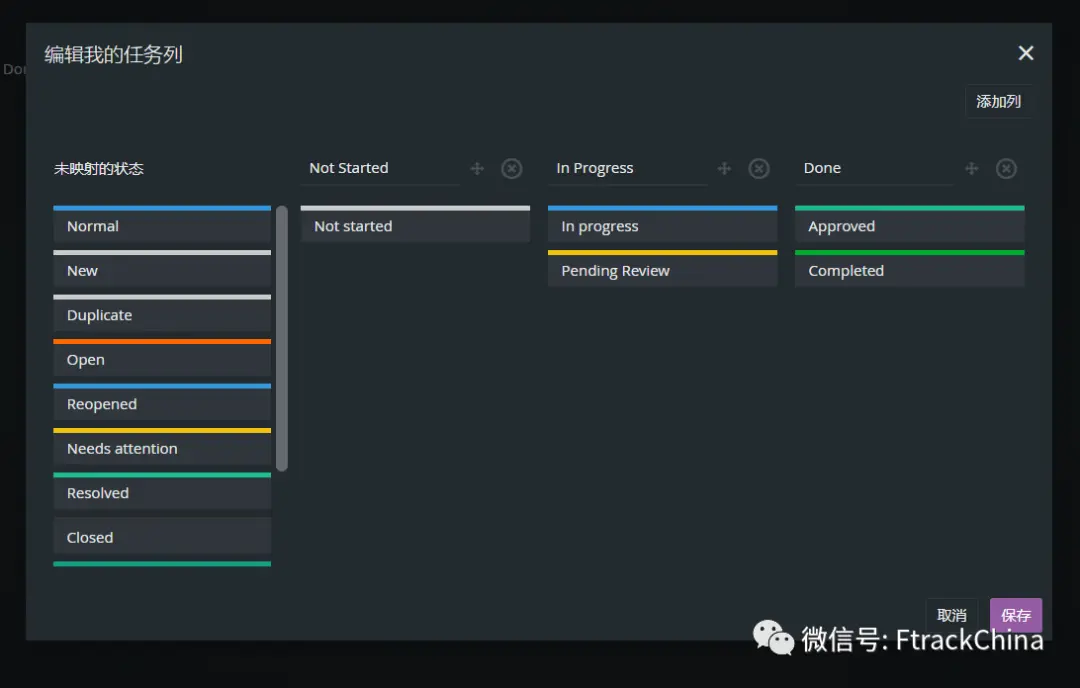
Task: Click the 取消 cancel button
Action: click(952, 615)
